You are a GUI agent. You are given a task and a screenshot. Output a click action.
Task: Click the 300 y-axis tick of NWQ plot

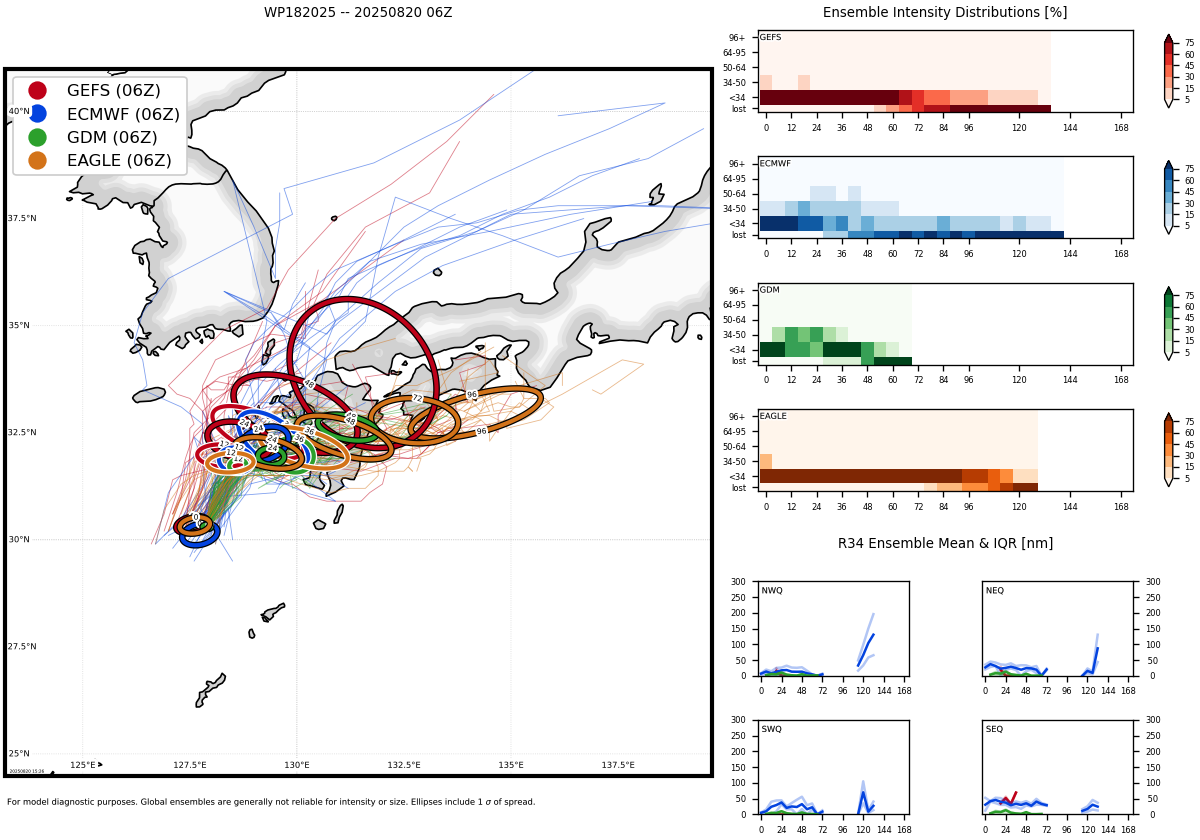point(739,582)
